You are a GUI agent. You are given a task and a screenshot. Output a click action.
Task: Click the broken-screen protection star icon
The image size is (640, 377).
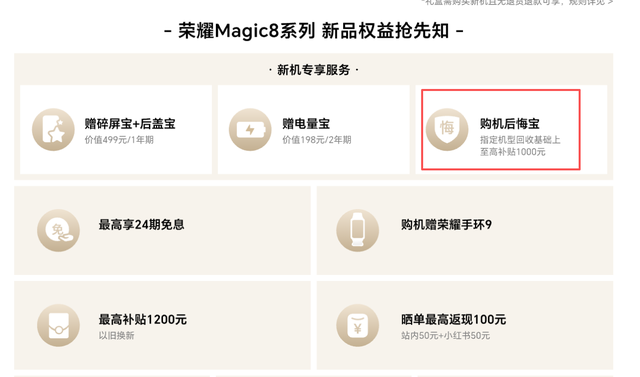pos(53,130)
